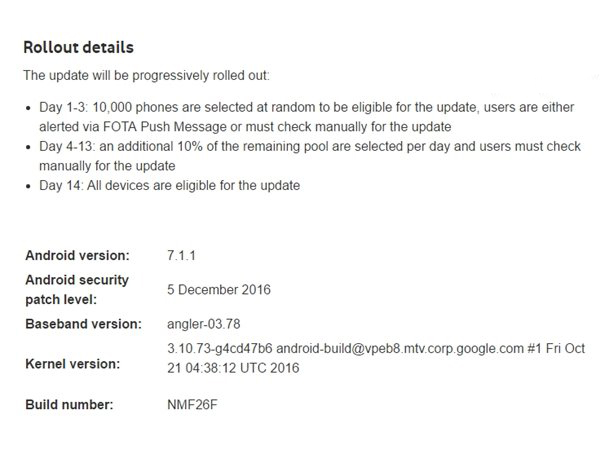The height and width of the screenshot is (450, 600).
Task: Click the 7.1.1 version value
Action: [x=182, y=255]
